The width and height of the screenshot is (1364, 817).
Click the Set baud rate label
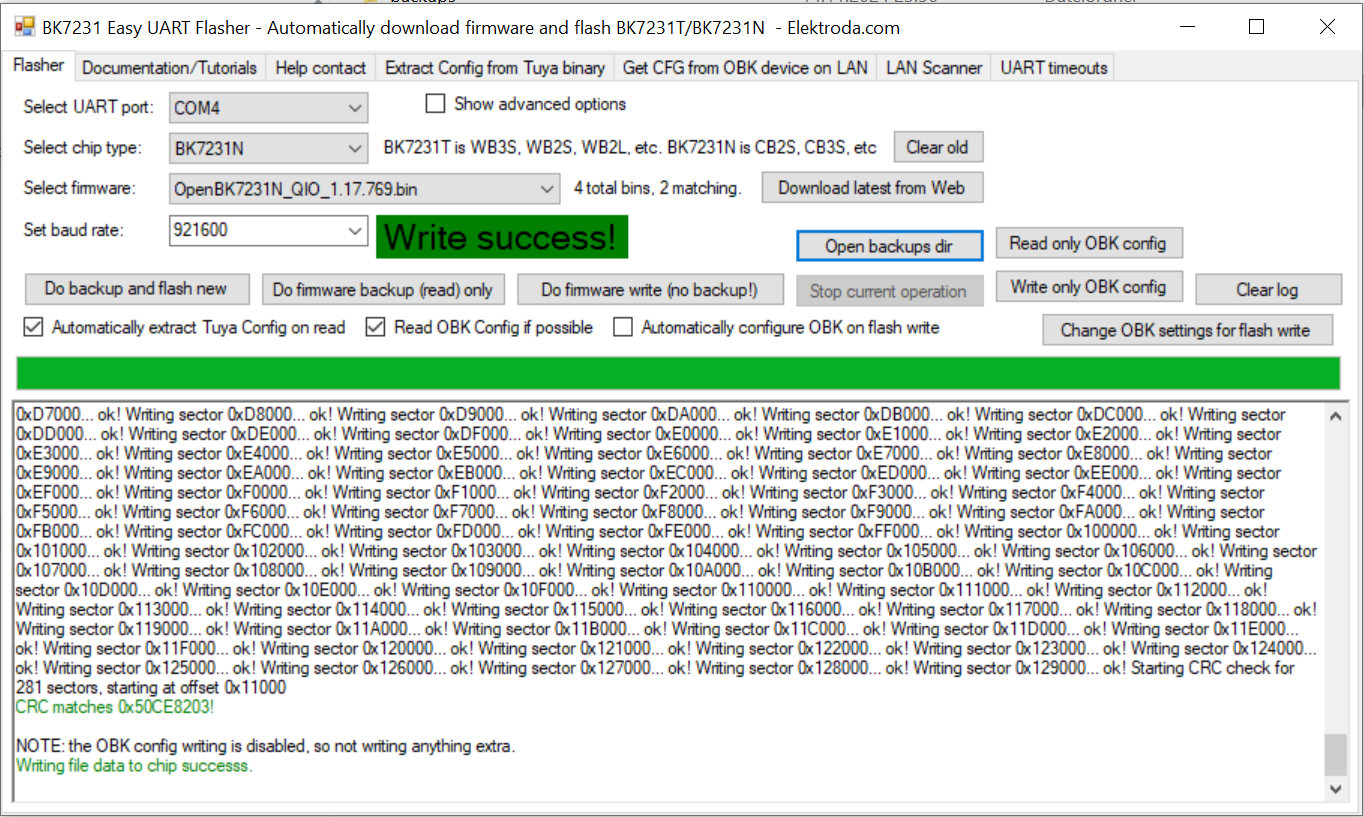(x=74, y=230)
